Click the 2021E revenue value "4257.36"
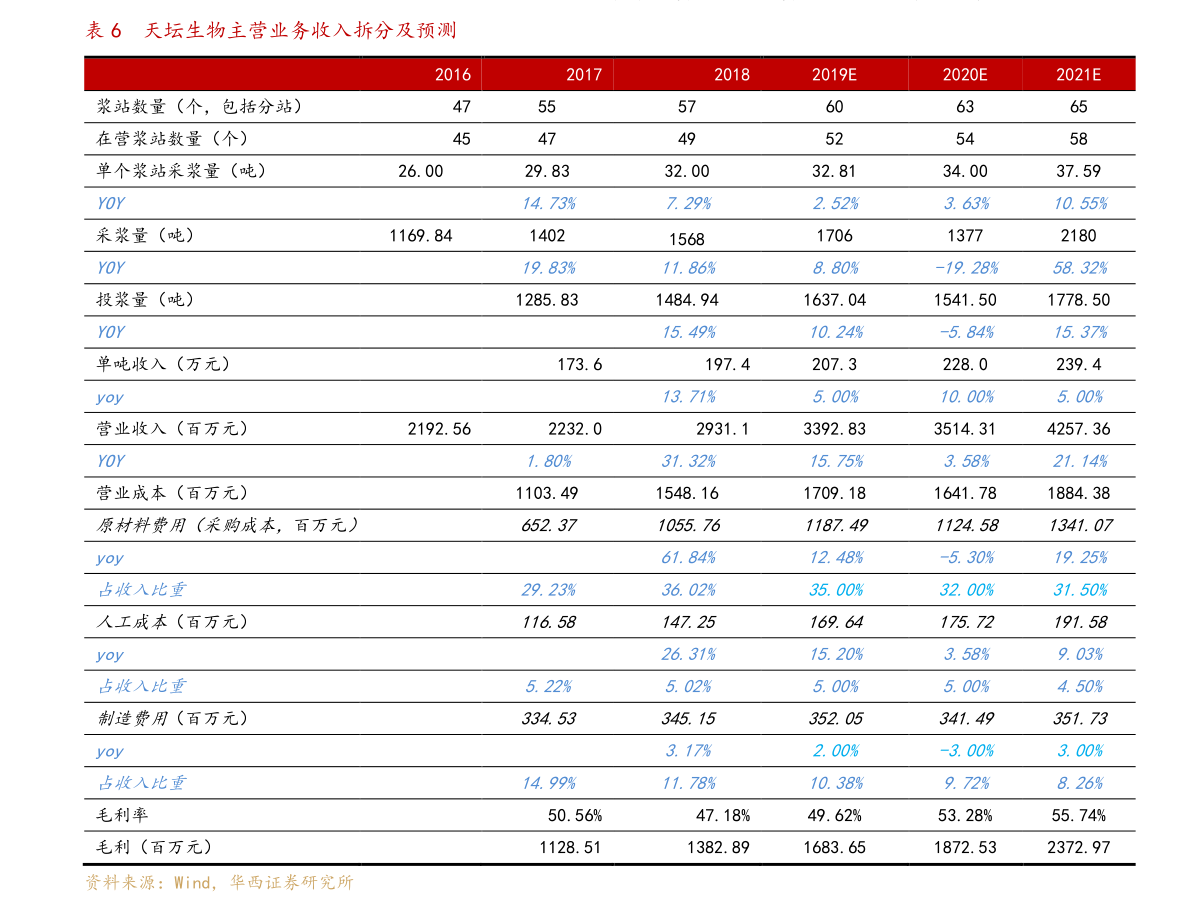Viewport: 1191px width, 911px height. 1079,429
